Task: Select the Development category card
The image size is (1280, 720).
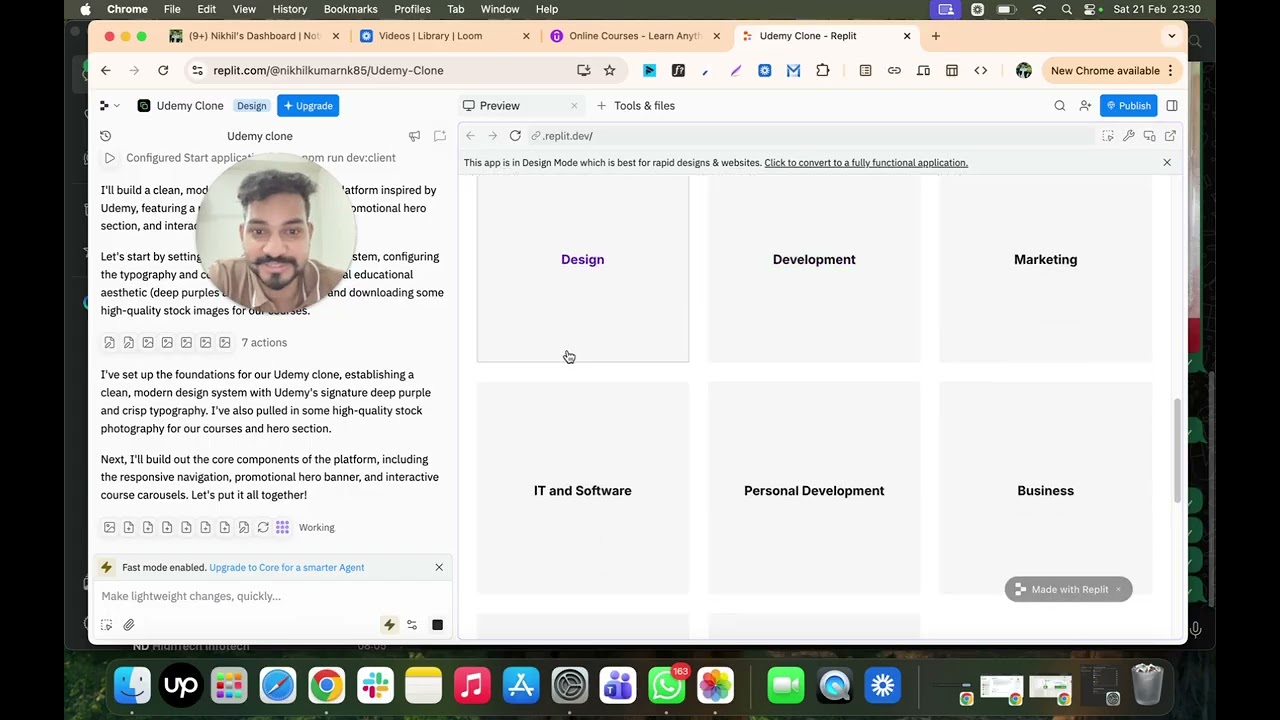Action: 814,269
